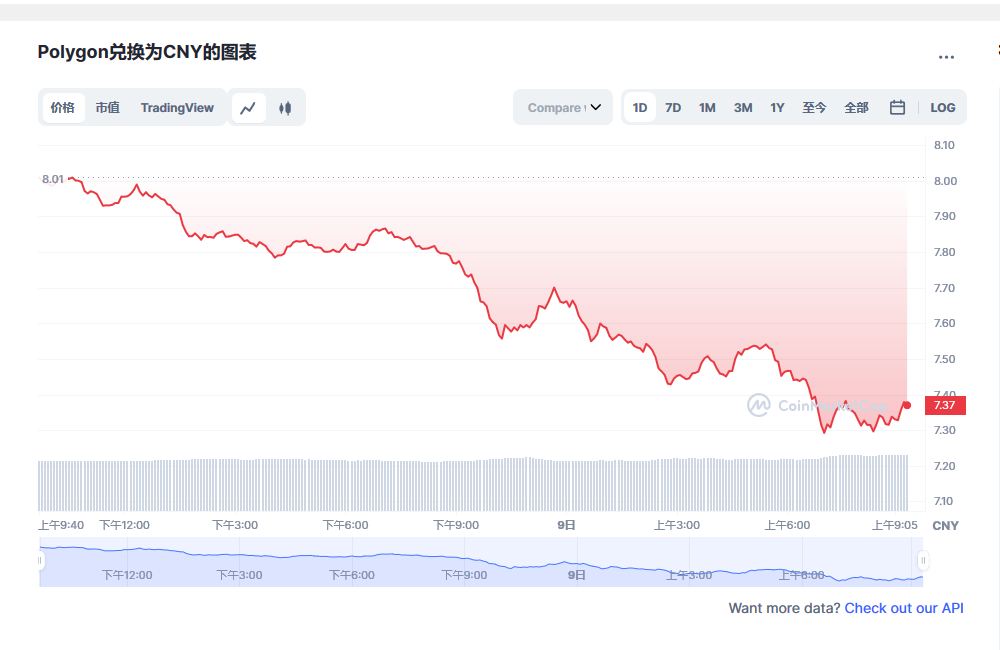Toggle logarithmic scale with LOG

[943, 107]
